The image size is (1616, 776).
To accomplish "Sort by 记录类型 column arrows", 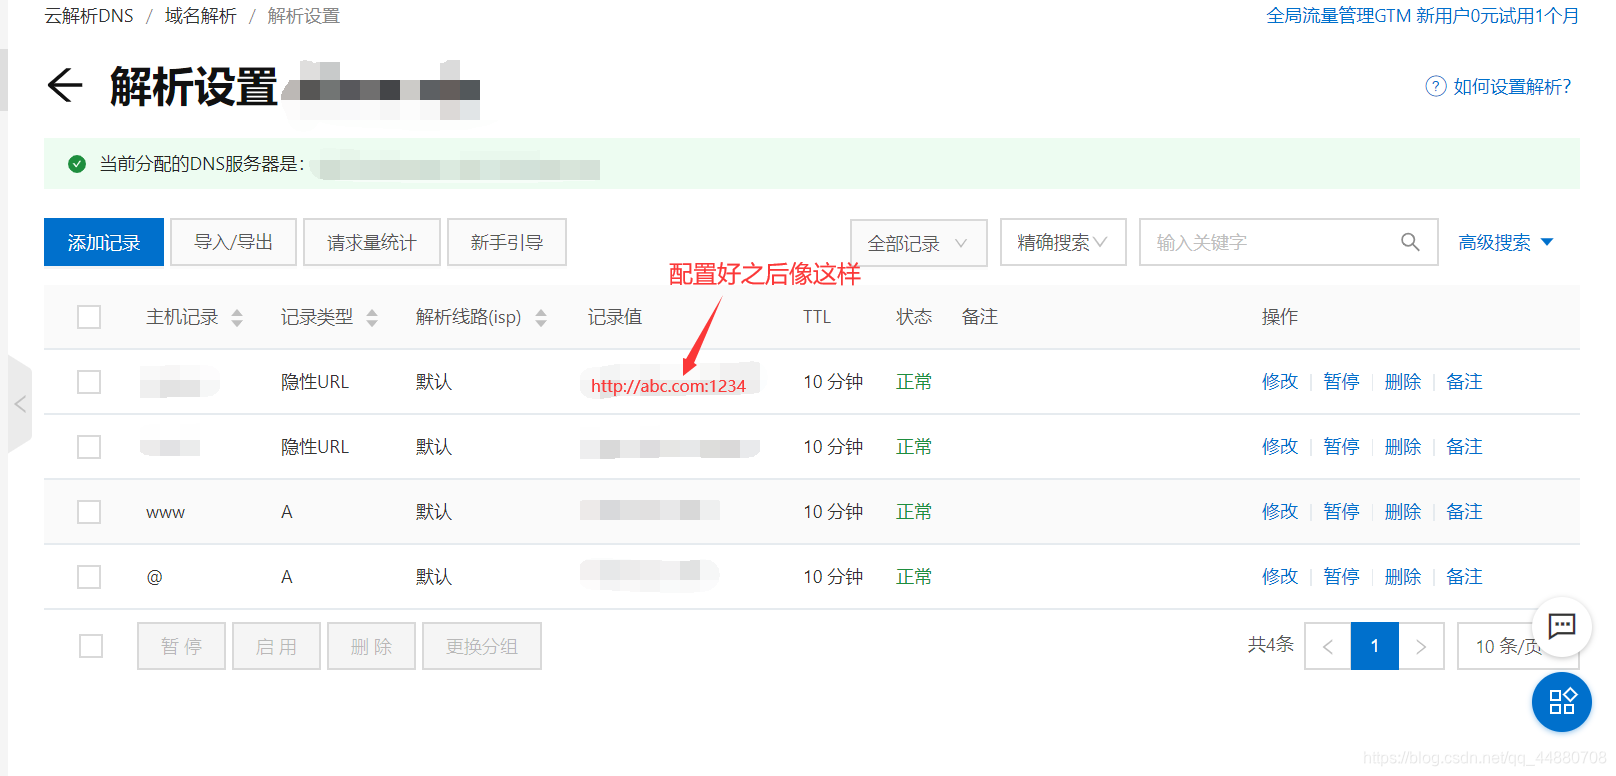I will click(x=372, y=318).
